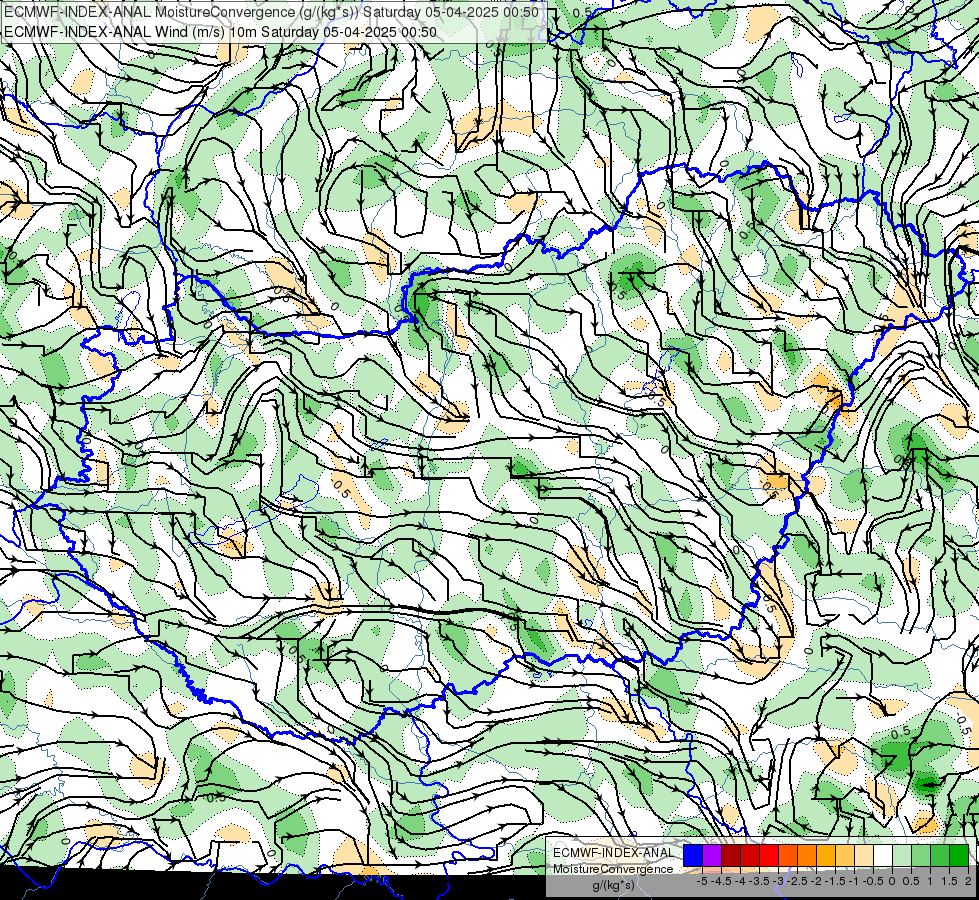979x900 pixels.
Task: Click the 1.5 tick label on the colorbar
Action: [x=949, y=881]
